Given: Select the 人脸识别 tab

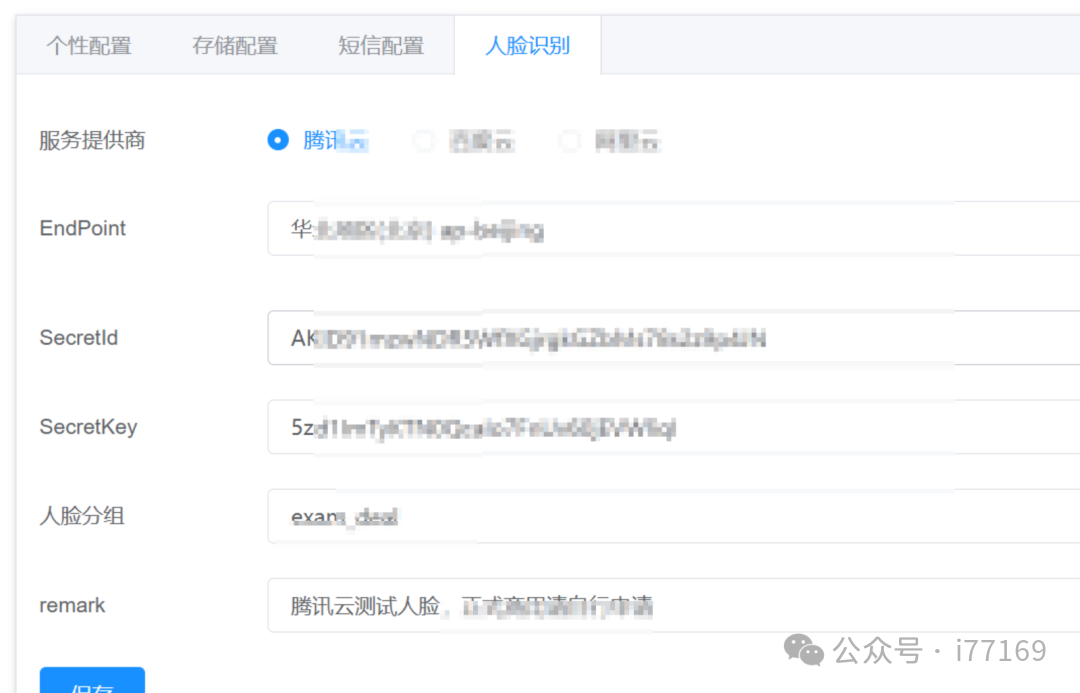Looking at the screenshot, I should point(527,44).
